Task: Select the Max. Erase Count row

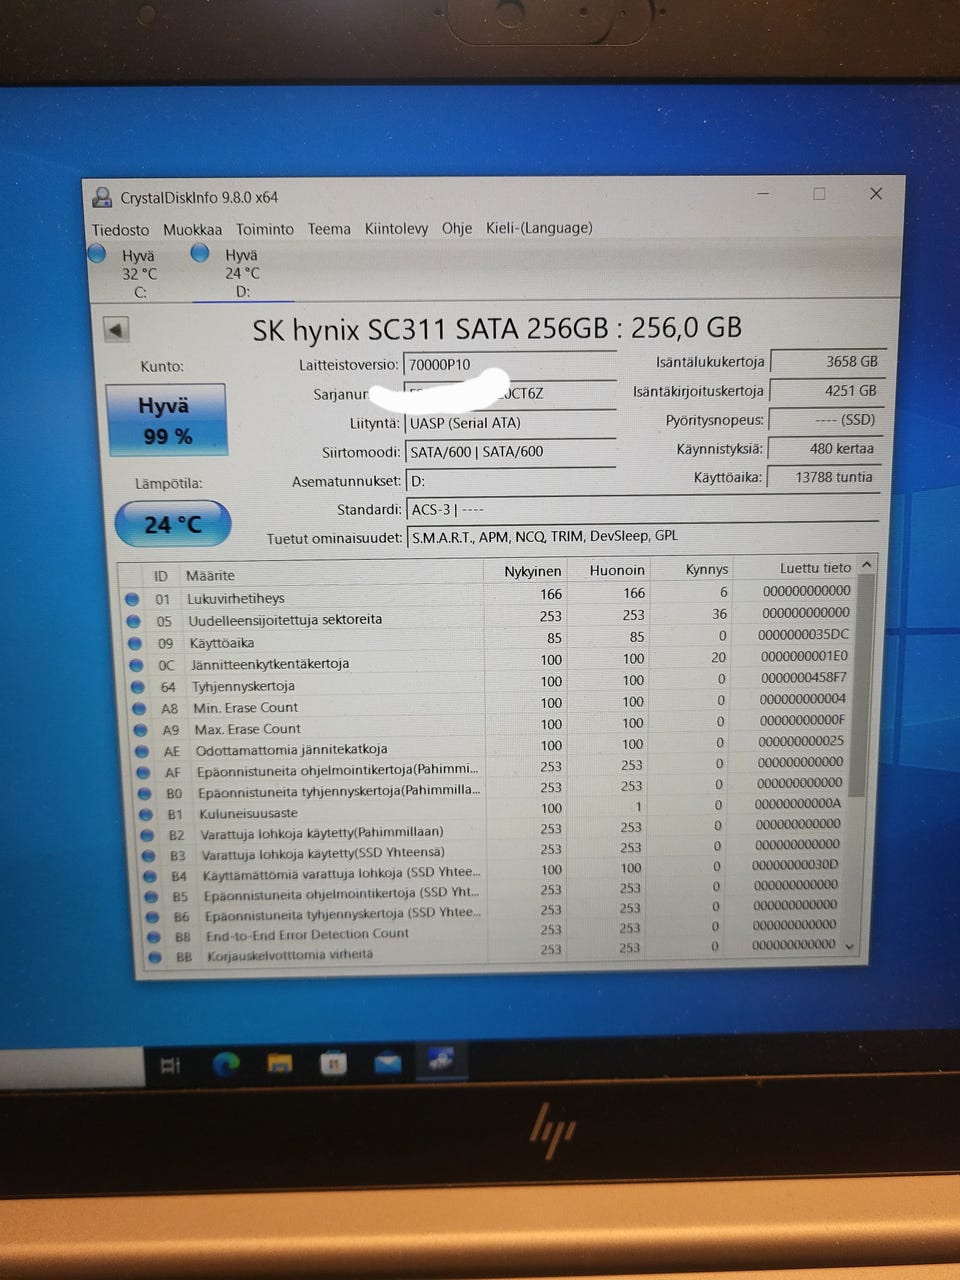Action: [x=490, y=726]
